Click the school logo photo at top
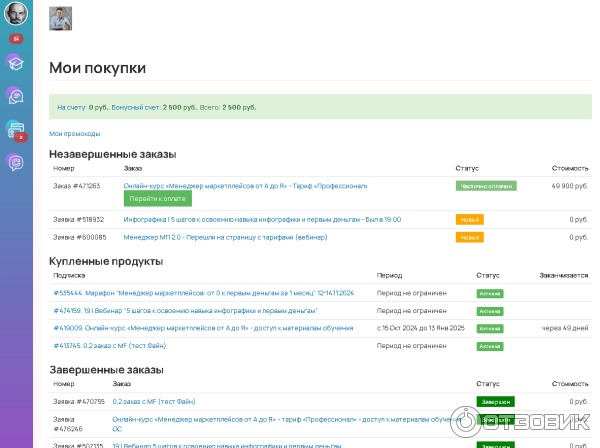Viewport: 600px width, 448px height. tap(61, 18)
